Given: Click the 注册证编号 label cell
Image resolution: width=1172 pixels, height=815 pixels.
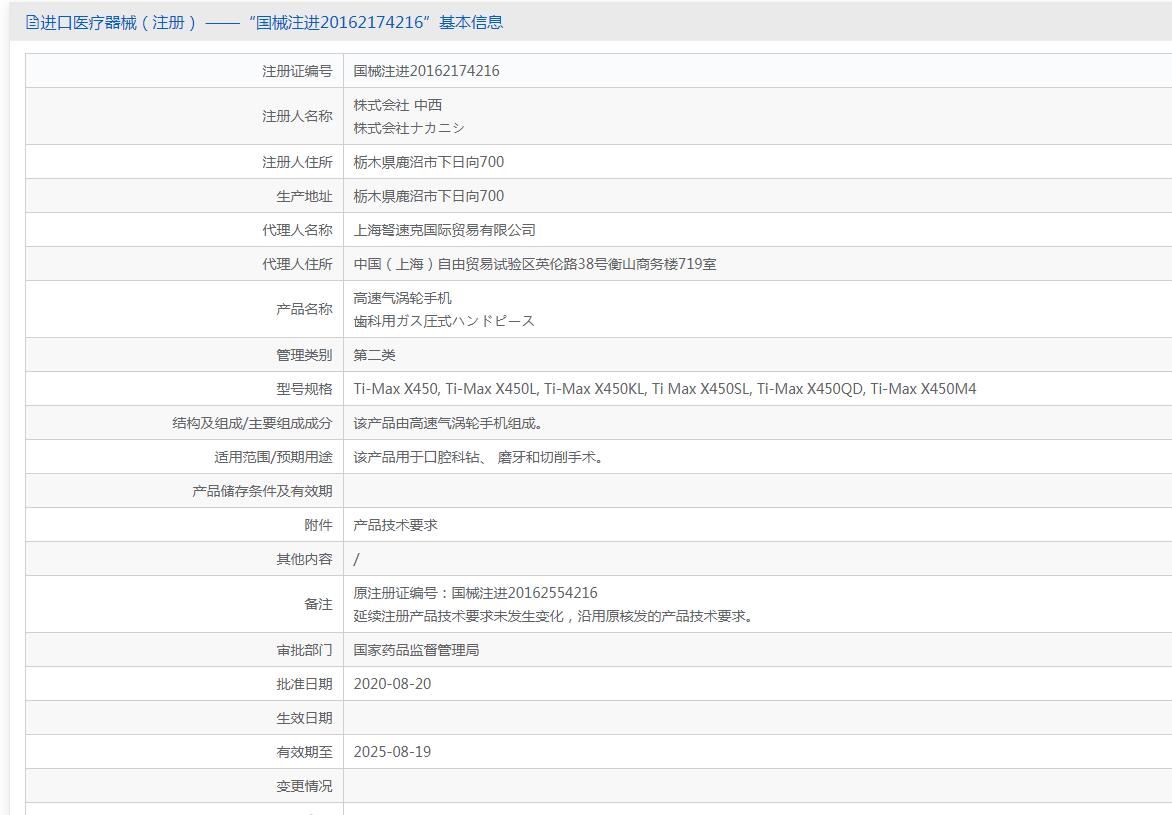Looking at the screenshot, I should tap(297, 71).
